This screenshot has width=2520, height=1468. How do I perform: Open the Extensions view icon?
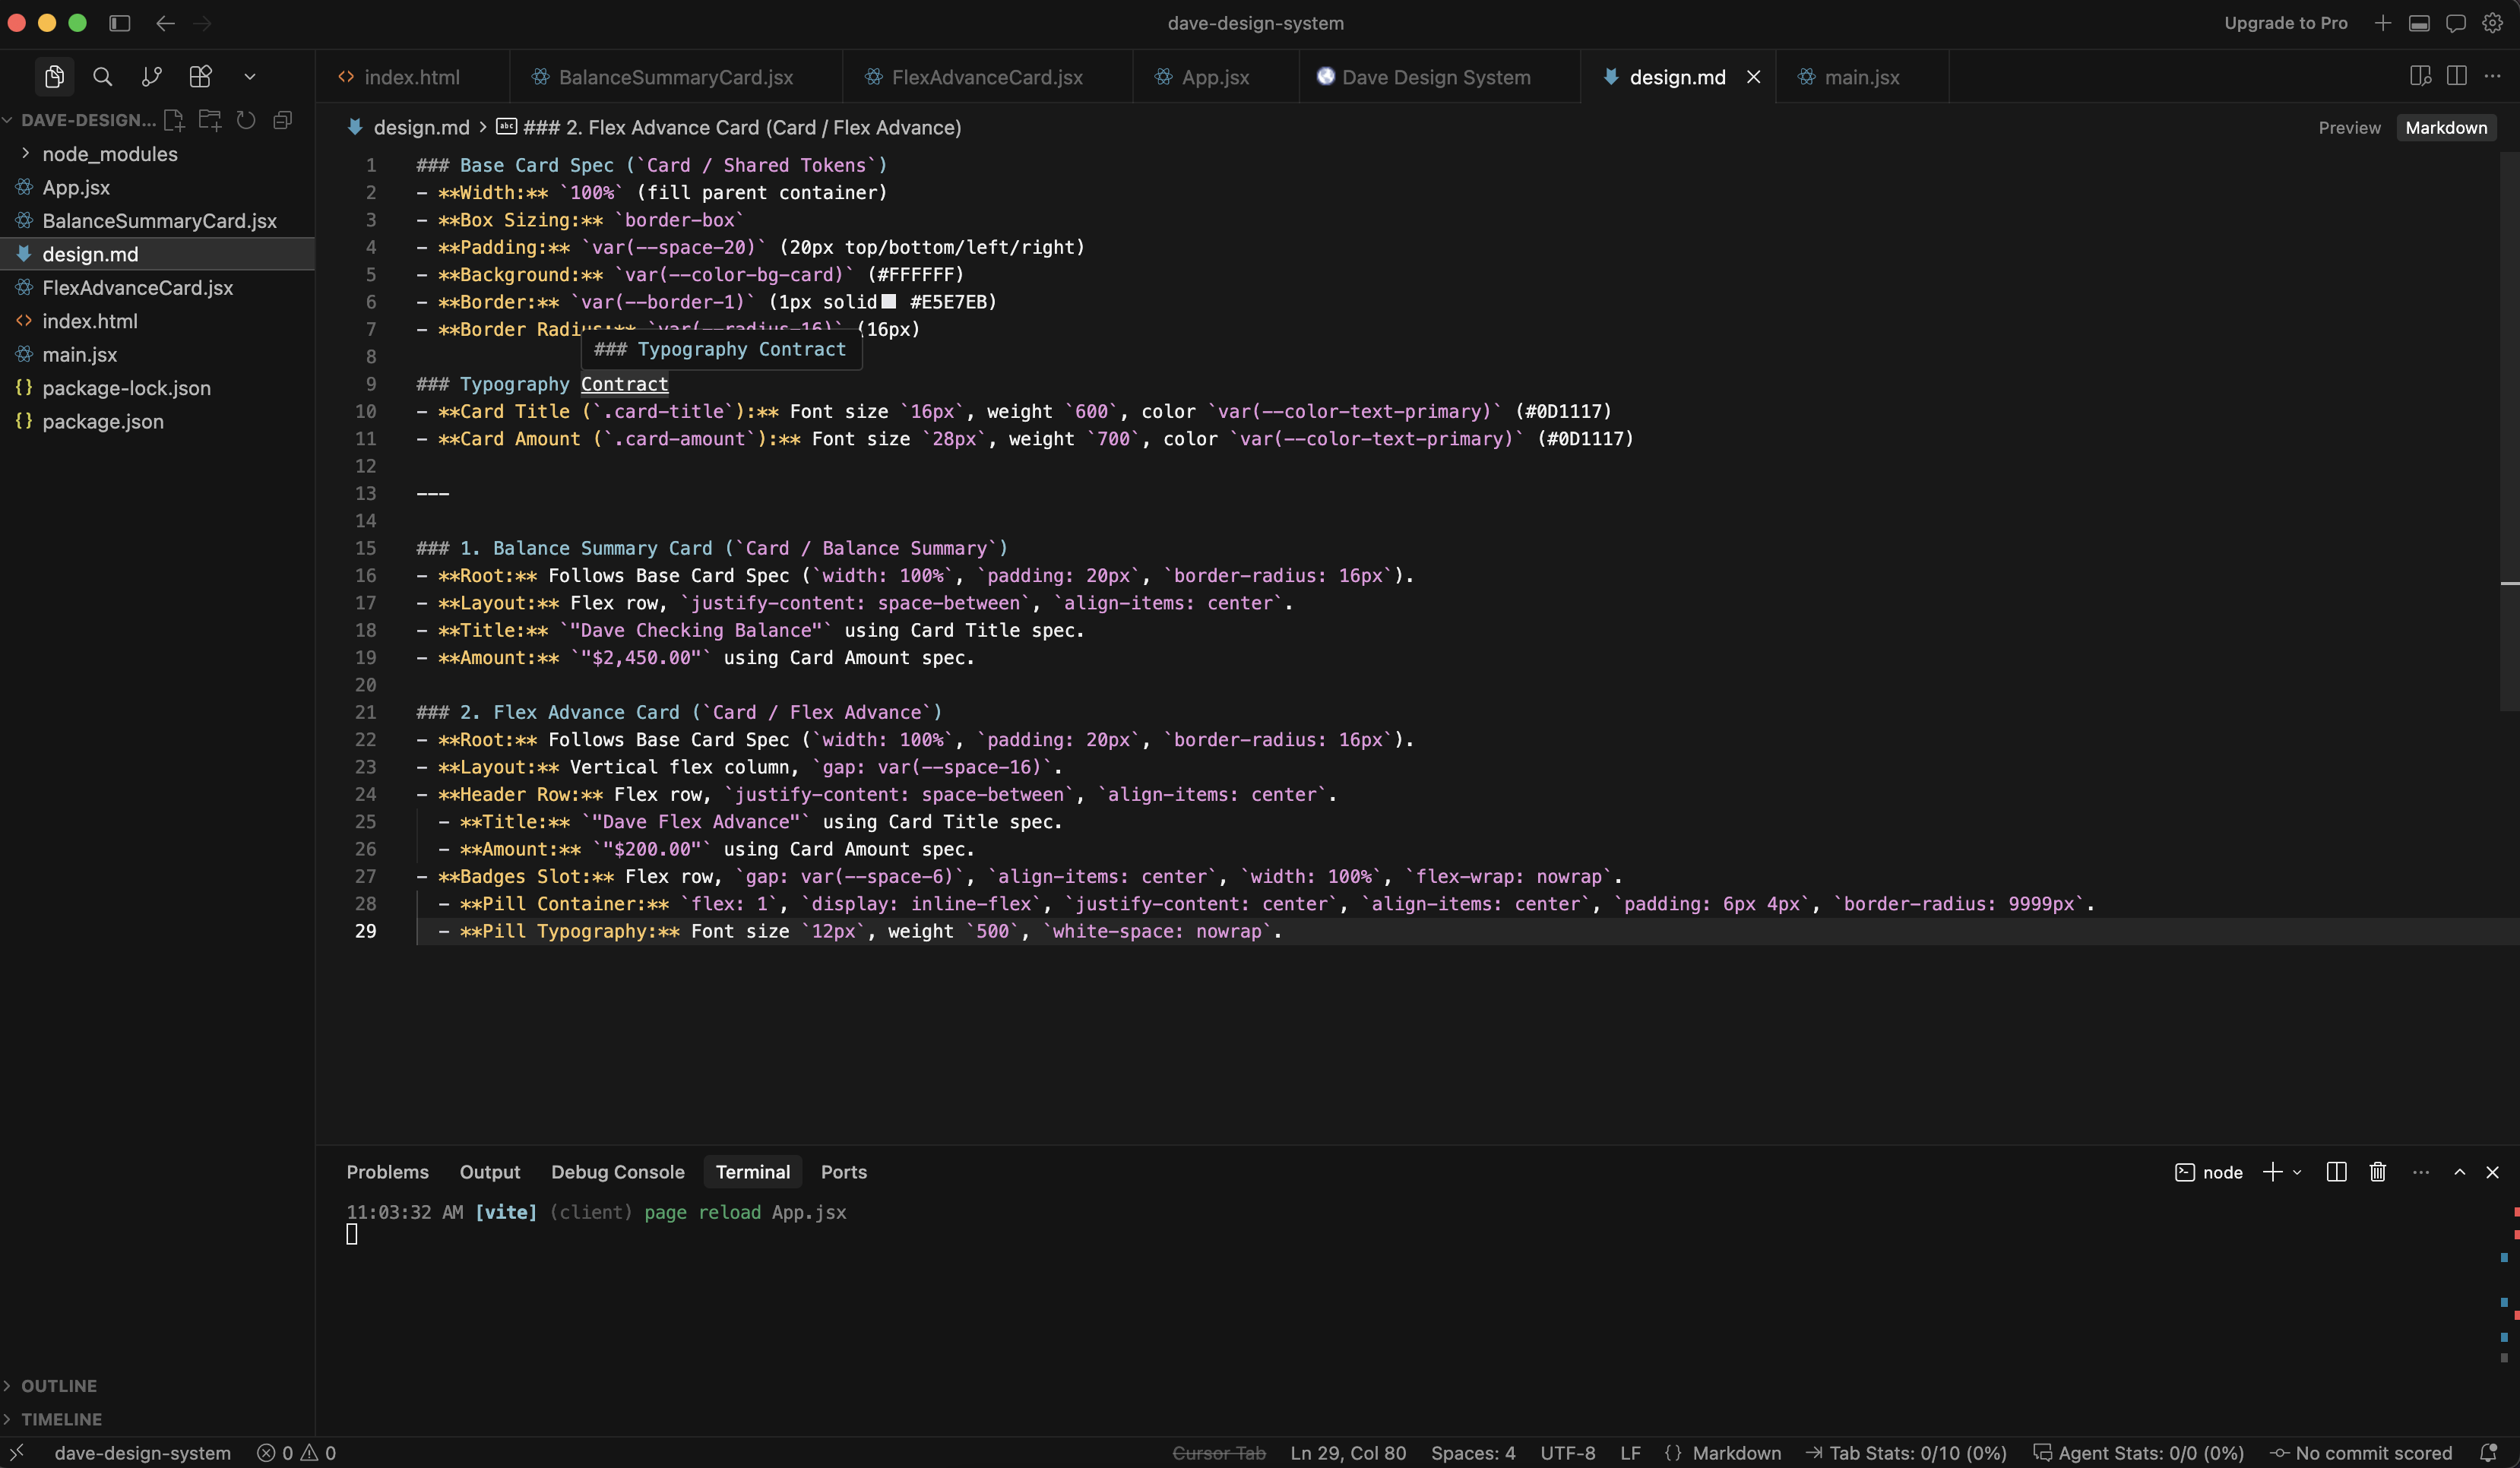201,76
